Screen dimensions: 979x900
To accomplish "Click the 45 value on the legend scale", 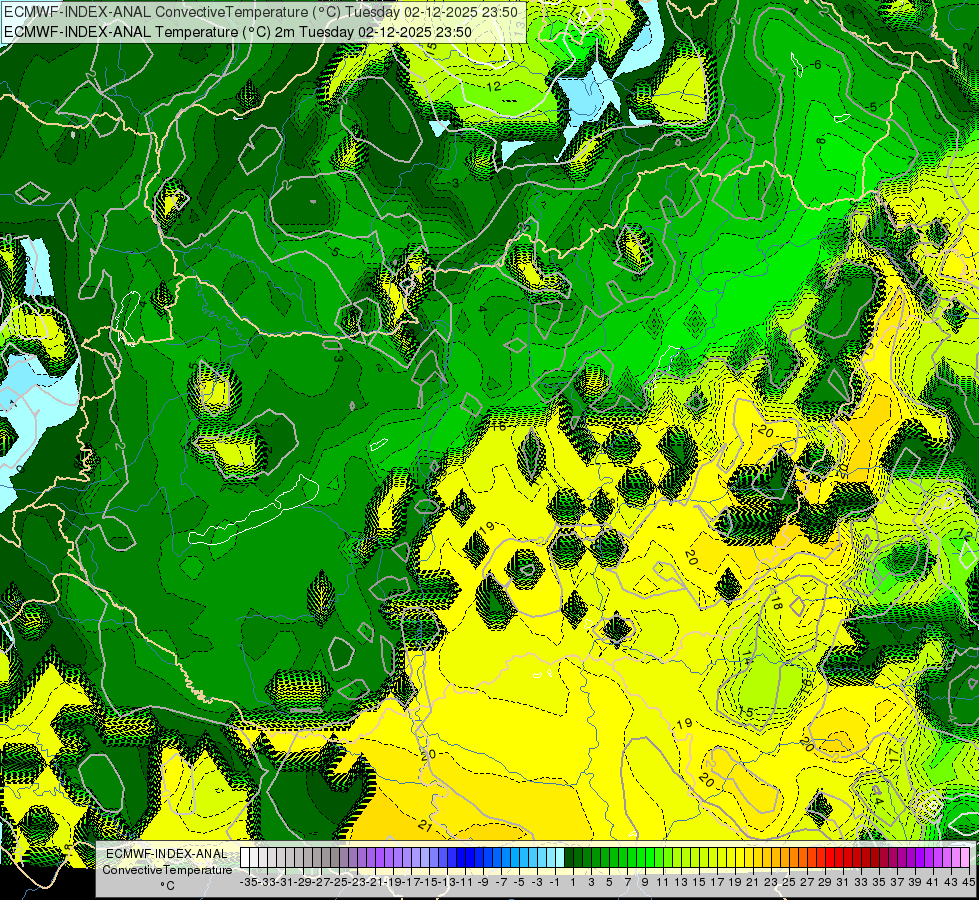I will point(968,882).
